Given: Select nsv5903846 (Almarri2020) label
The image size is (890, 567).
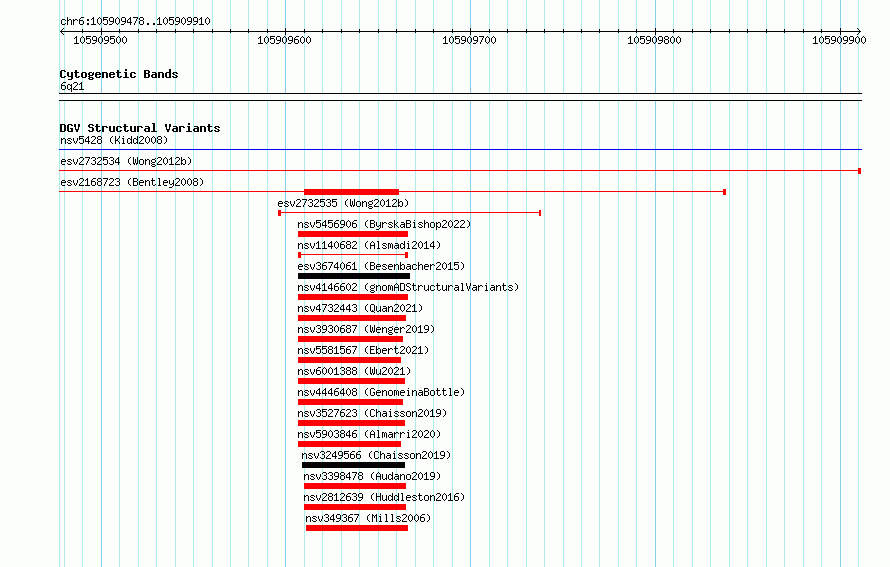Looking at the screenshot, I should [x=369, y=434].
